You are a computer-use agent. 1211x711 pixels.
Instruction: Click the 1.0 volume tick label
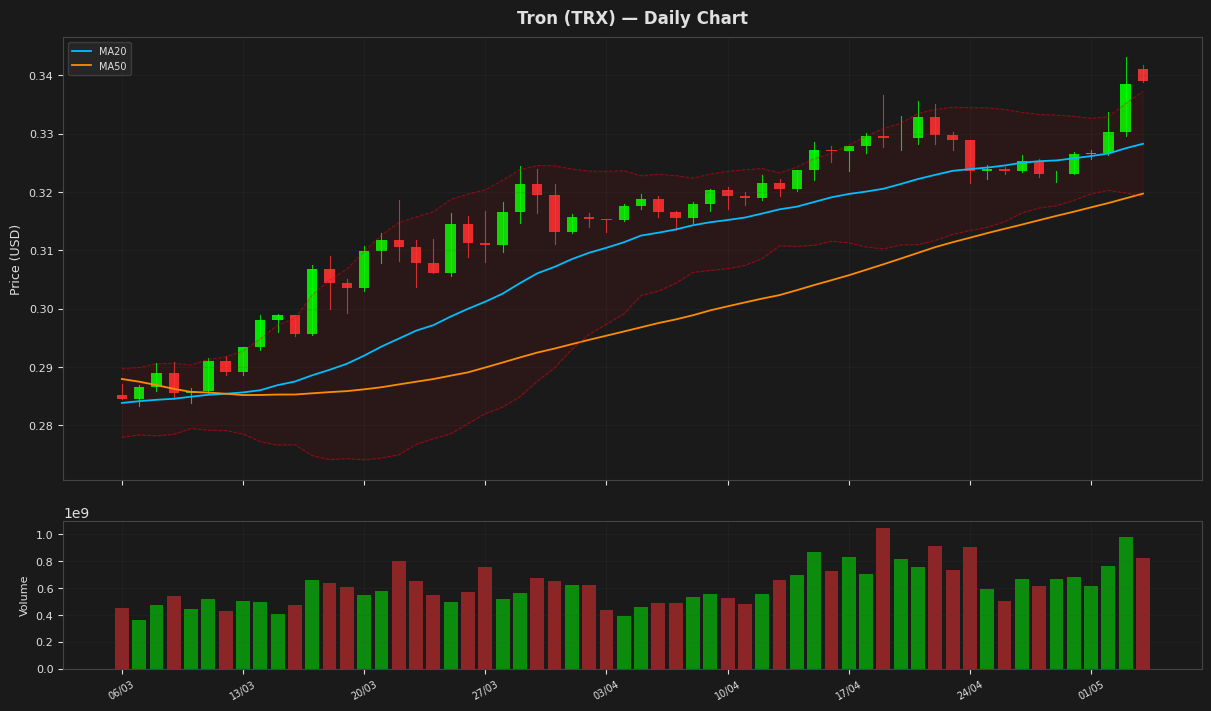click(44, 535)
